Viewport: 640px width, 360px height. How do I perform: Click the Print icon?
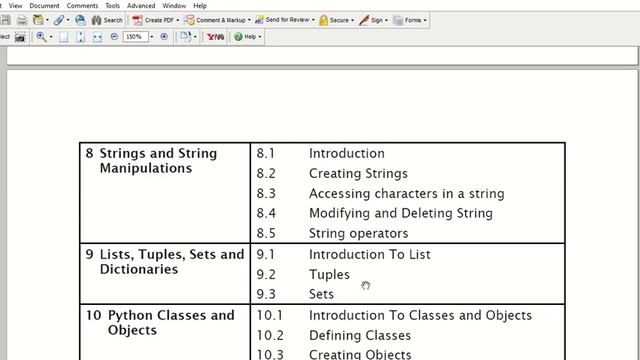click(x=22, y=20)
